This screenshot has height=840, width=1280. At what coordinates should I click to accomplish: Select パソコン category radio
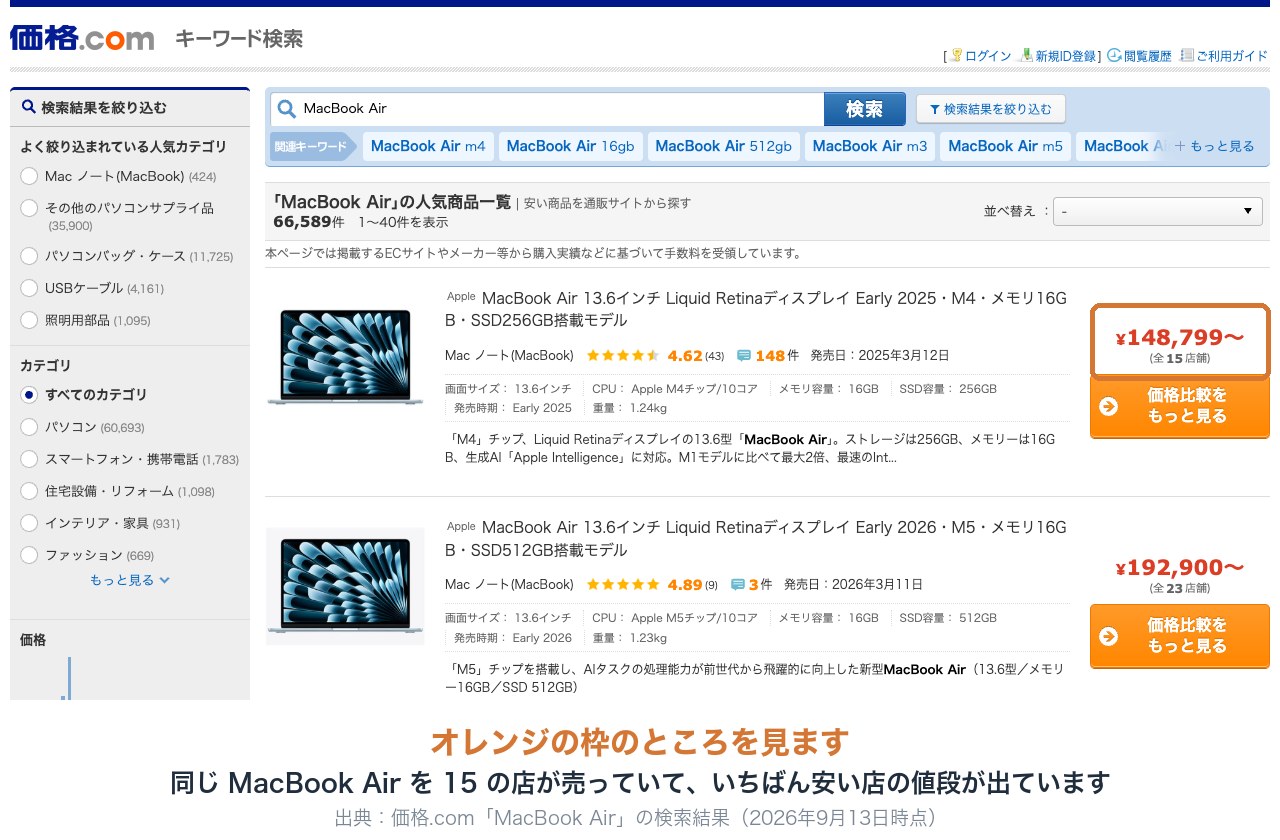pyautogui.click(x=29, y=427)
